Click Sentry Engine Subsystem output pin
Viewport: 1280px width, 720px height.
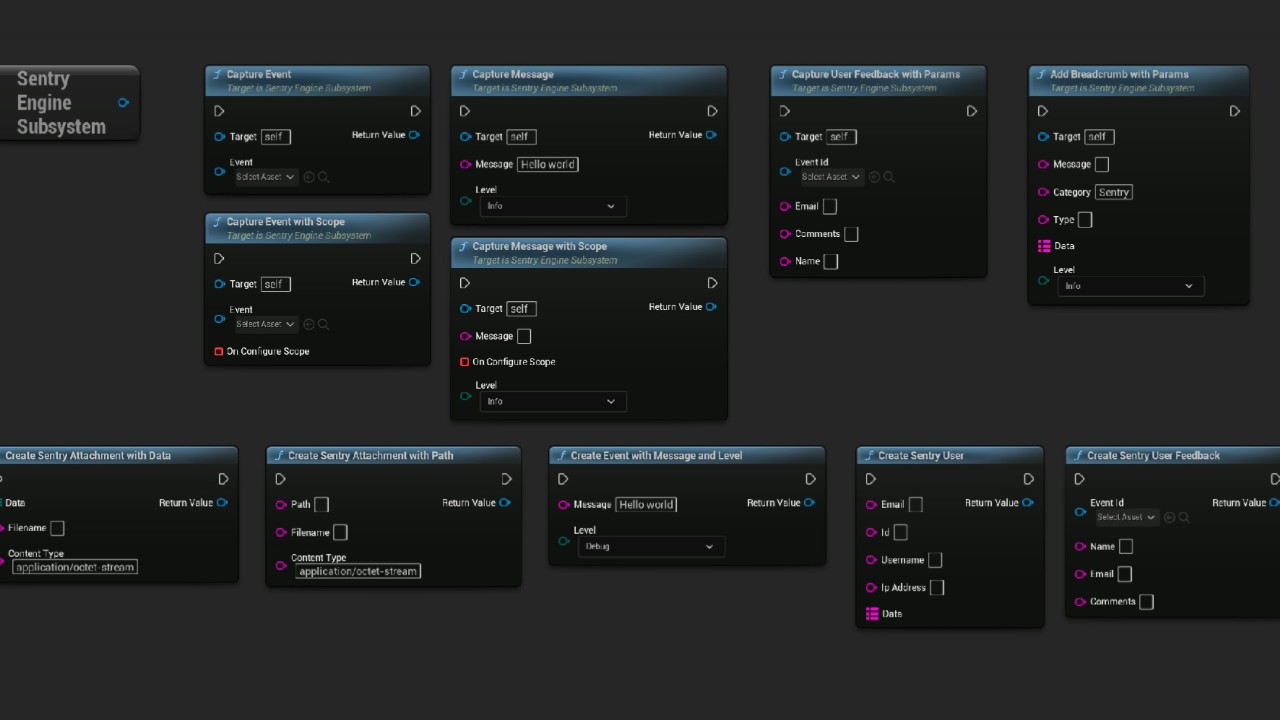tap(123, 103)
